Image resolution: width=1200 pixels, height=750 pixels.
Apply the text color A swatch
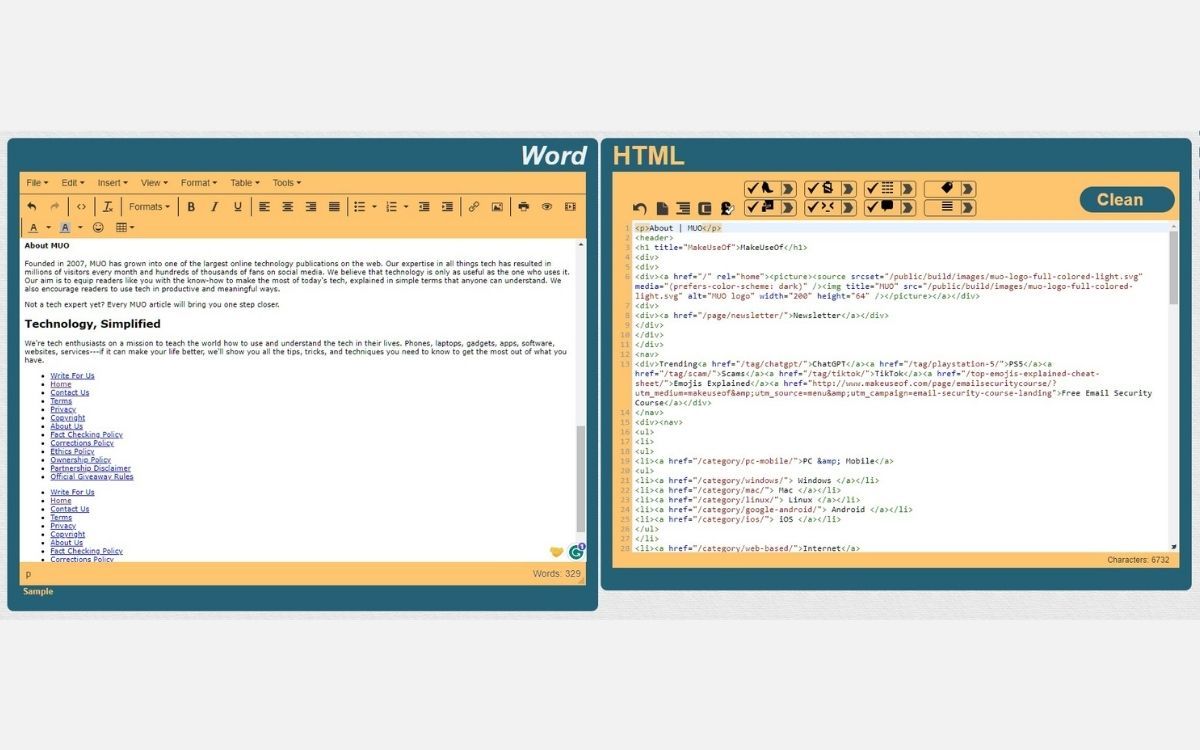click(x=33, y=228)
